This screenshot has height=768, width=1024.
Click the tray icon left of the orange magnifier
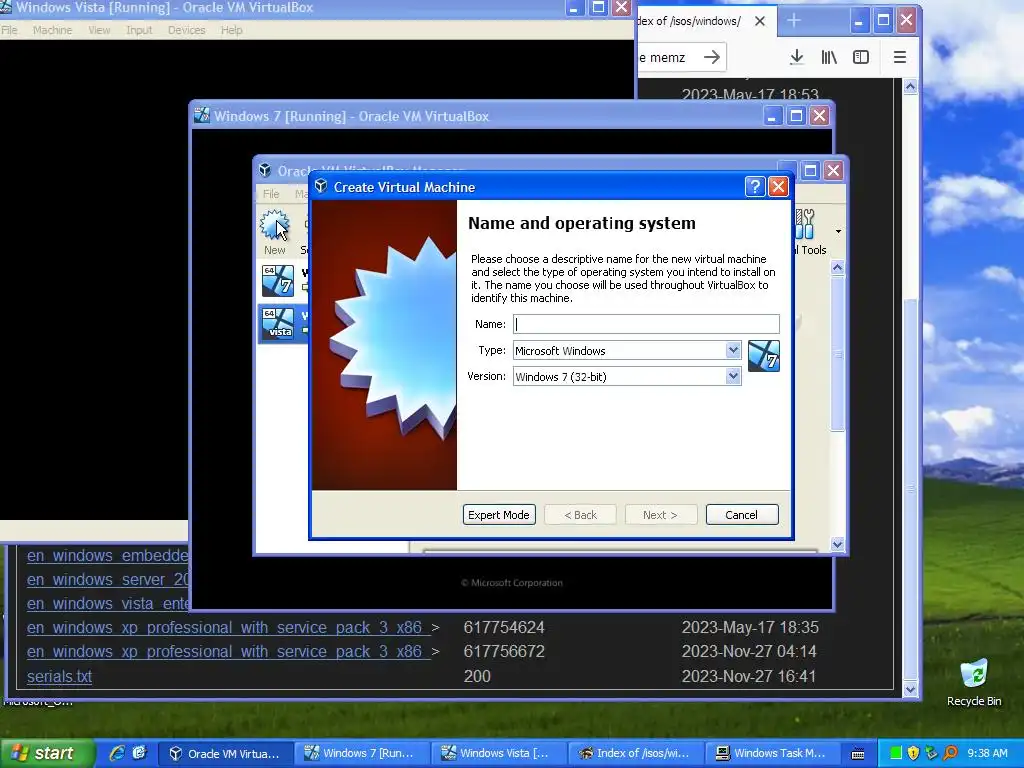932,754
